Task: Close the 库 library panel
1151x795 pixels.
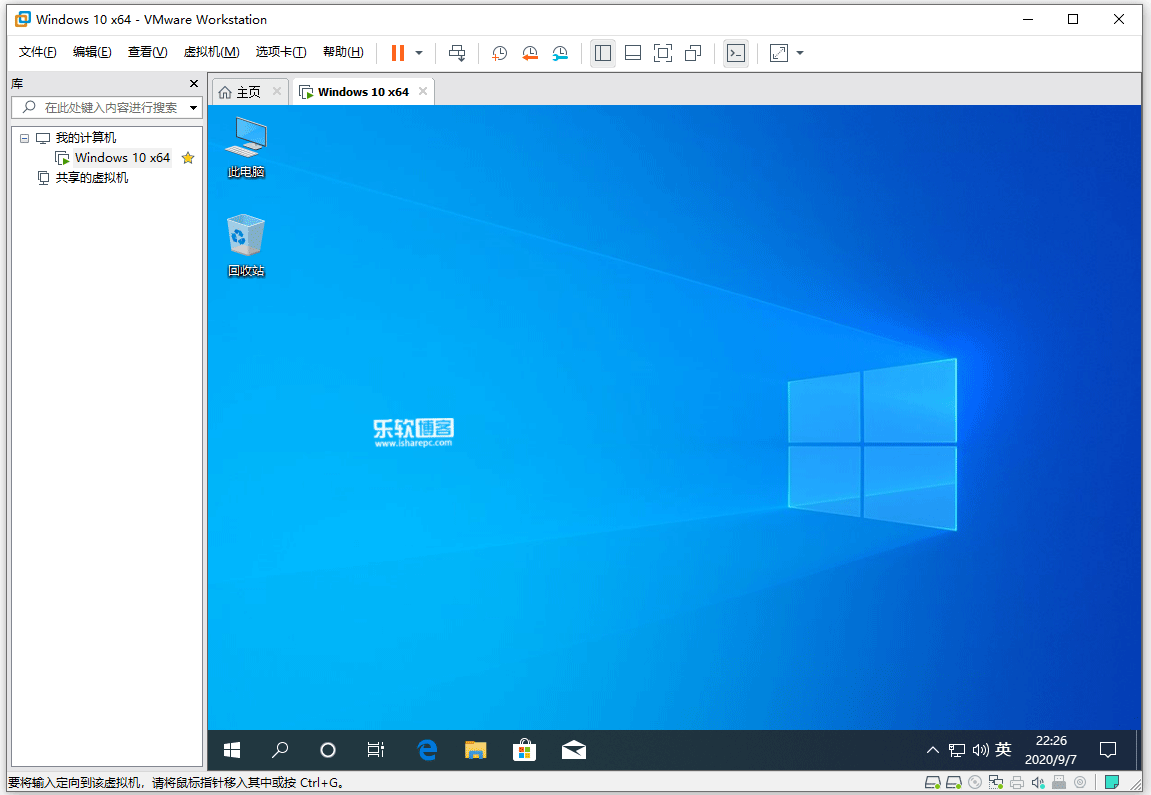Action: tap(194, 84)
